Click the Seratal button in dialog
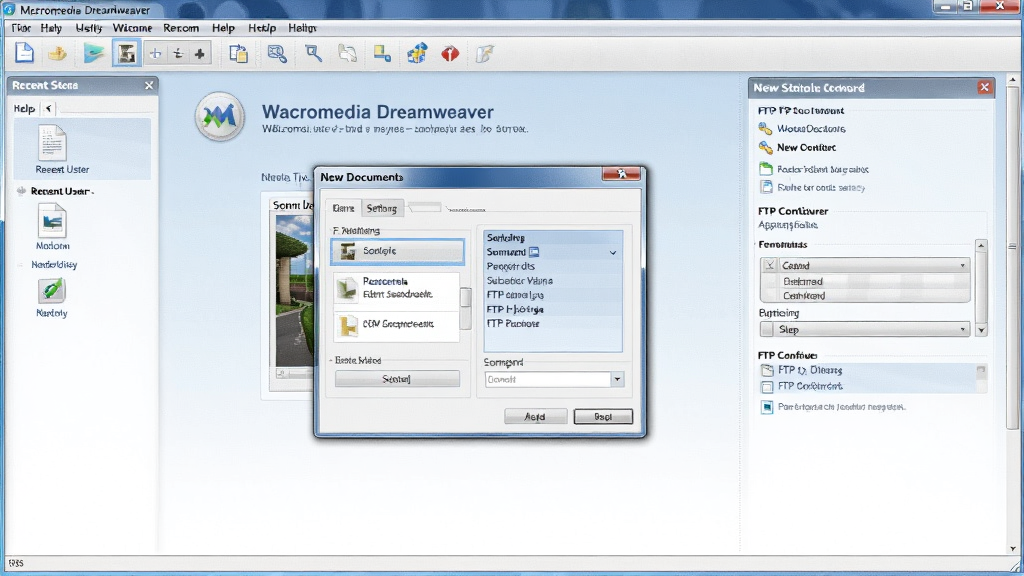The height and width of the screenshot is (576, 1024). (397, 379)
